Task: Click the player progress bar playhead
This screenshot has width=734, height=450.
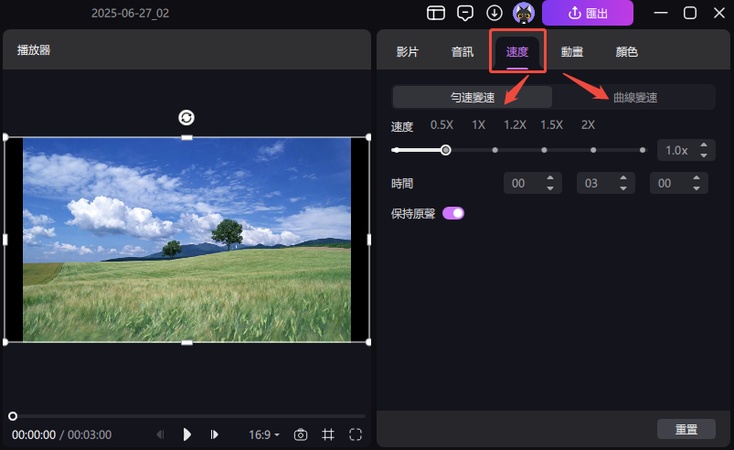Action: 13,416
